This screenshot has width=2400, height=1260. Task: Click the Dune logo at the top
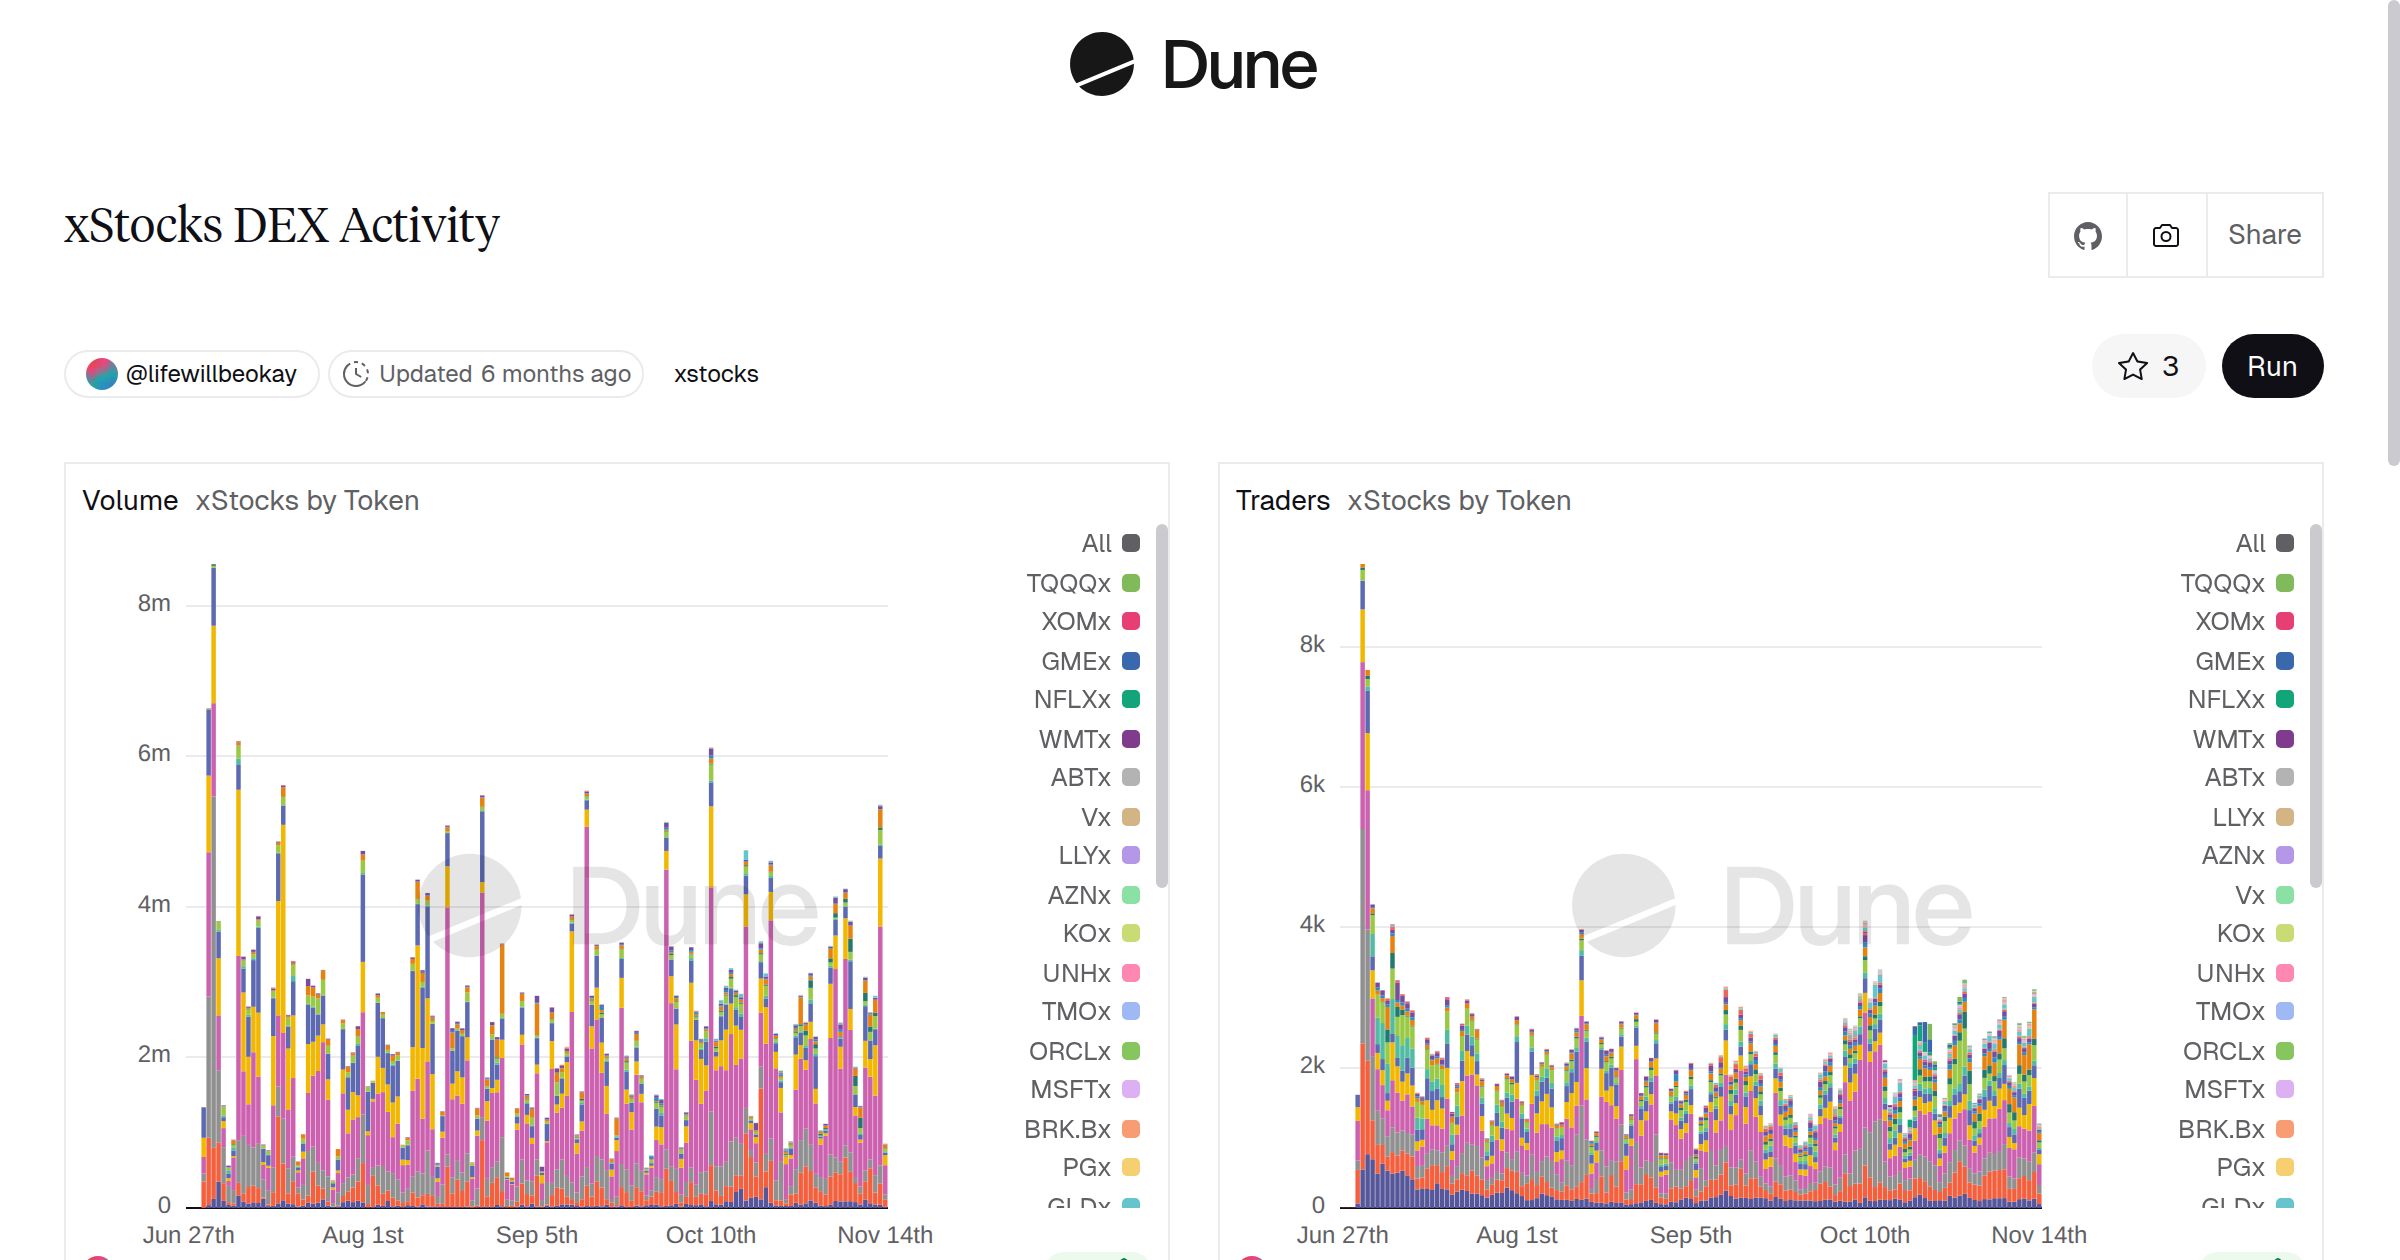tap(1197, 65)
